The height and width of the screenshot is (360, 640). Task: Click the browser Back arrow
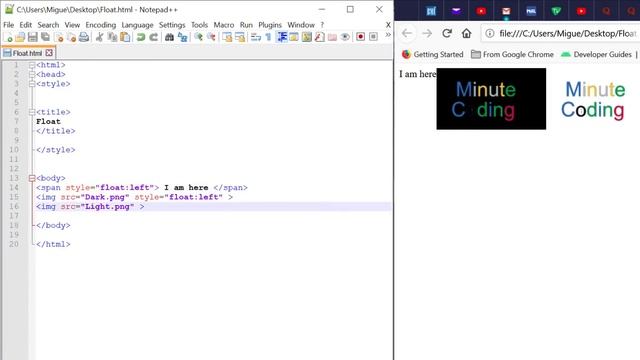coord(407,33)
